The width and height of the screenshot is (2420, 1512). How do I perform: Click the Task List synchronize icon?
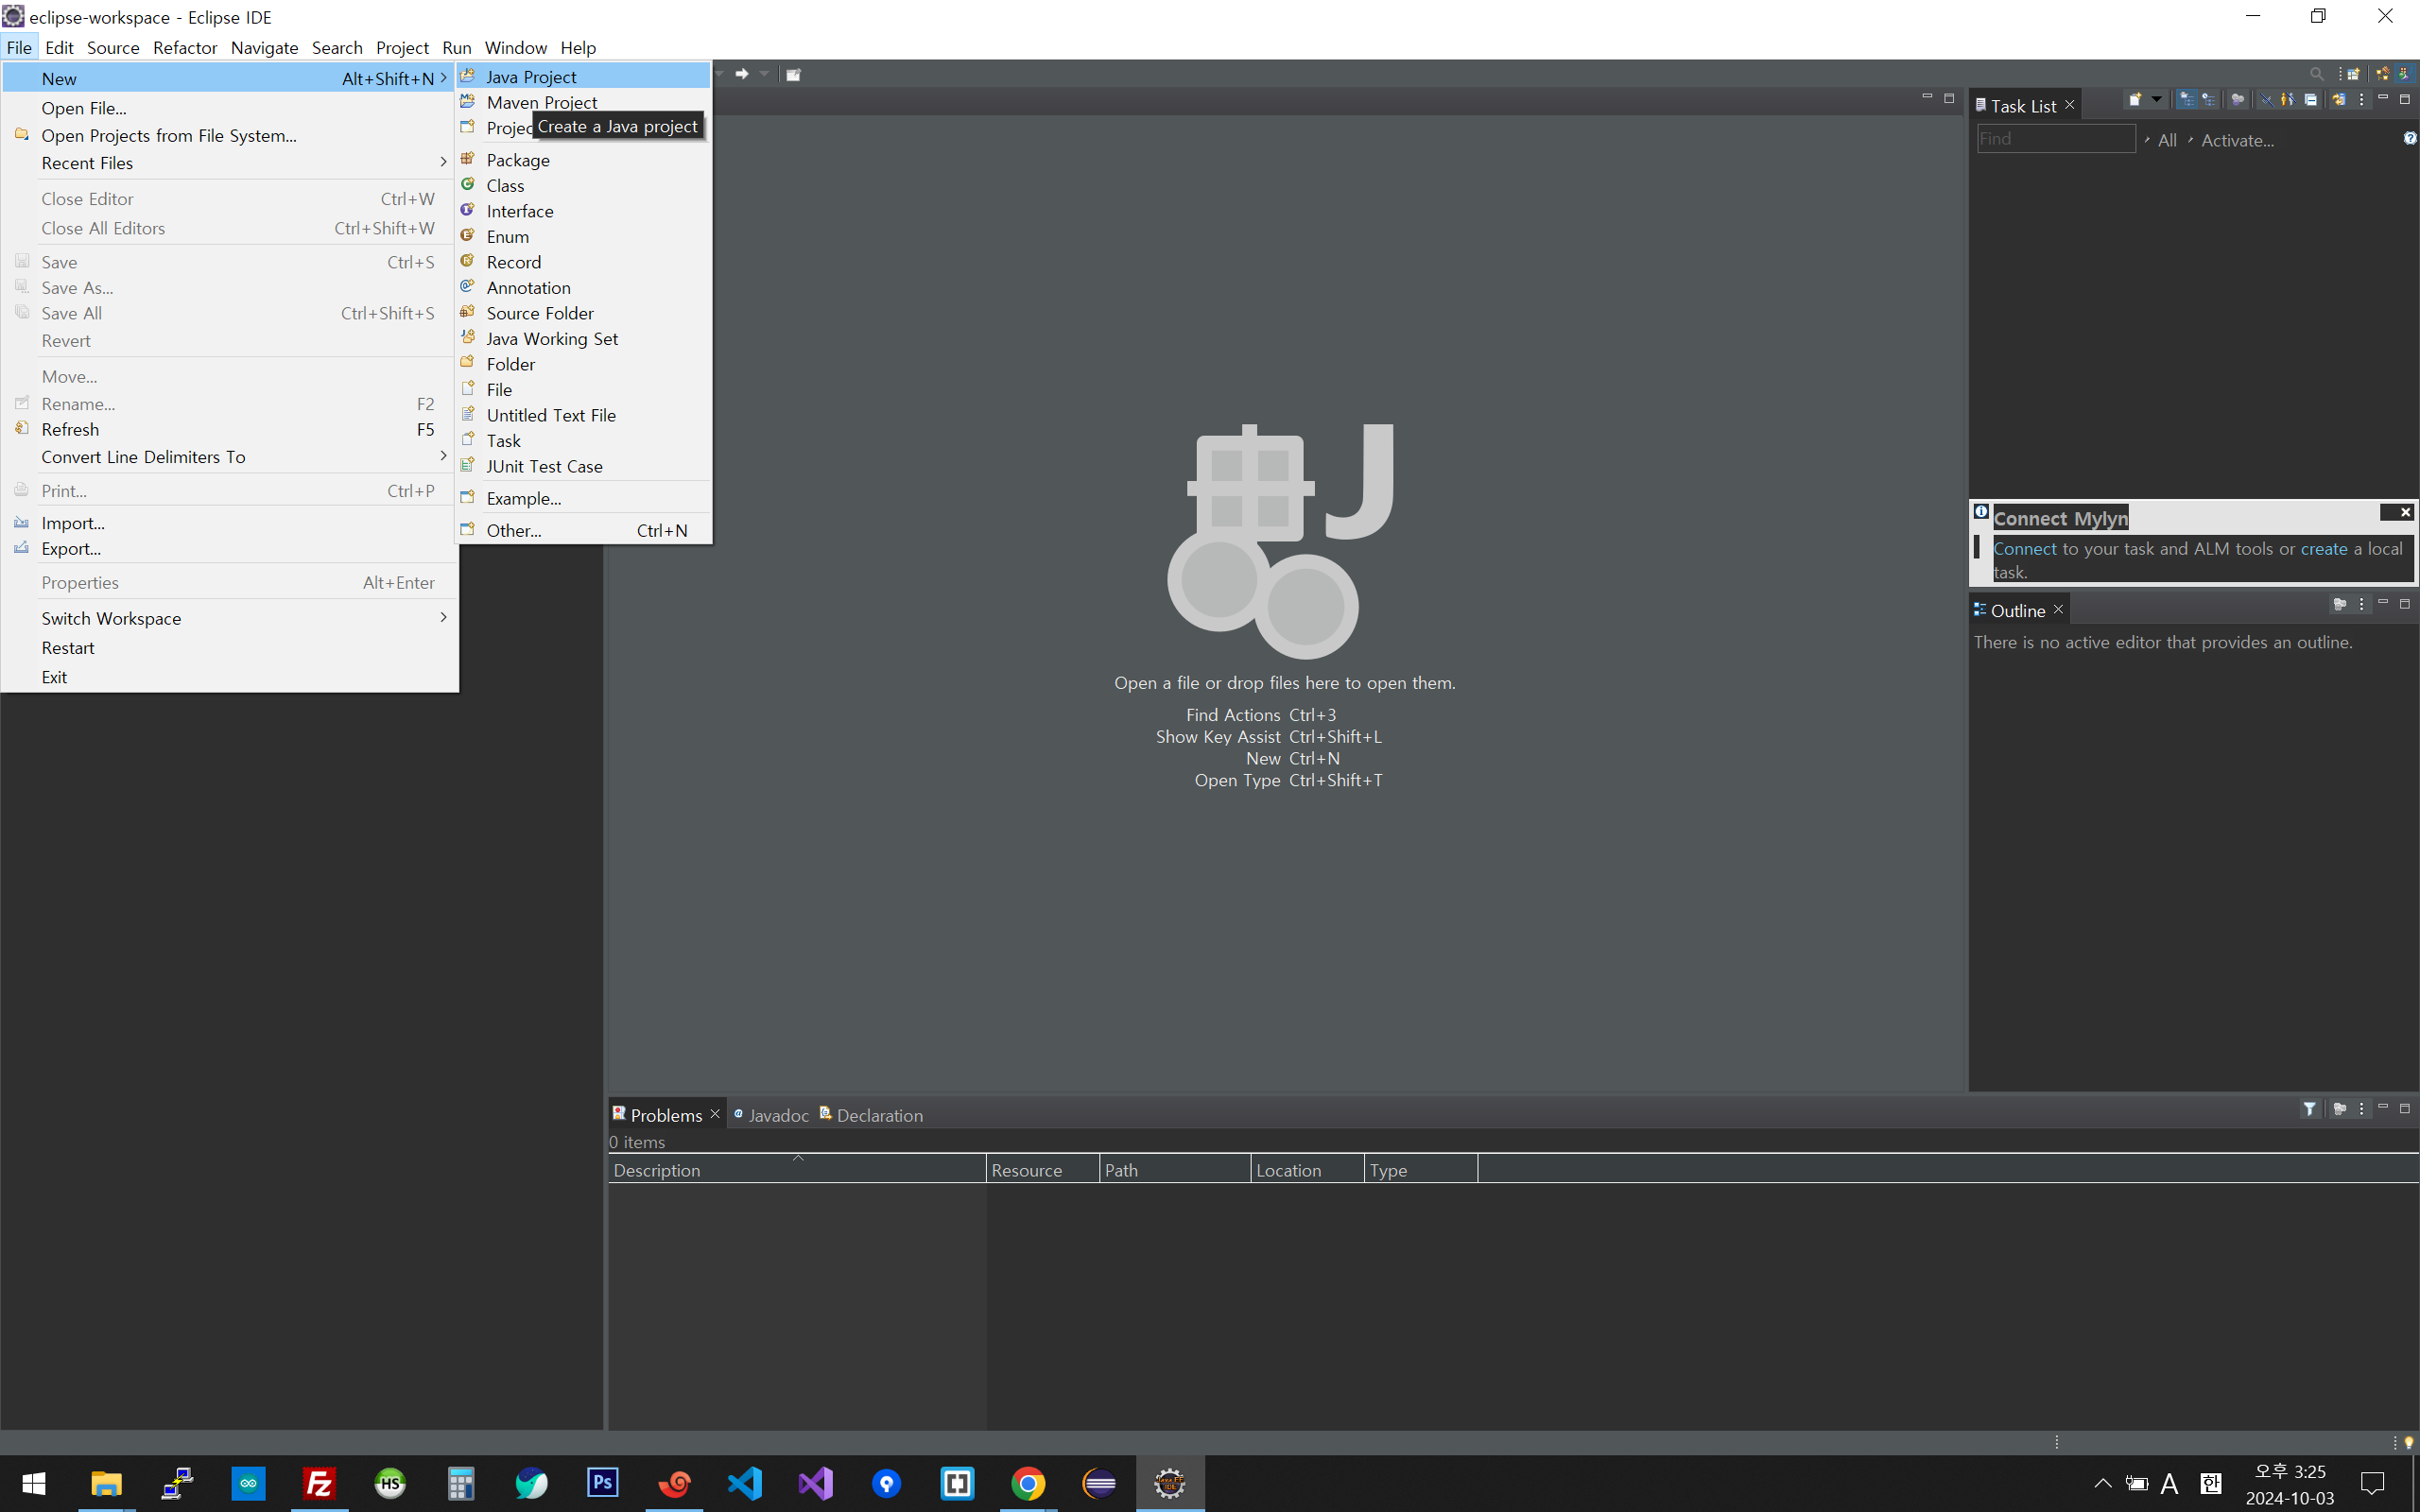pyautogui.click(x=2339, y=100)
